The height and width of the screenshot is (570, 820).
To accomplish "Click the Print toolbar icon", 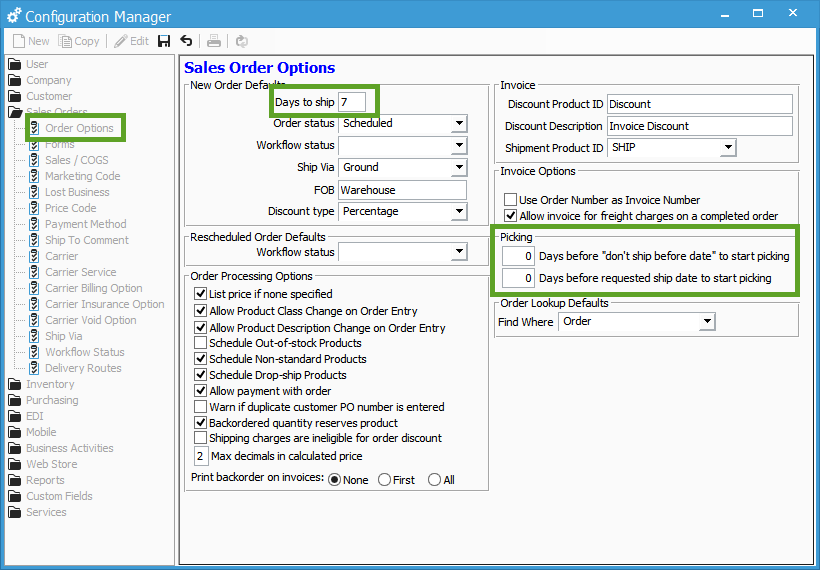I will 214,41.
